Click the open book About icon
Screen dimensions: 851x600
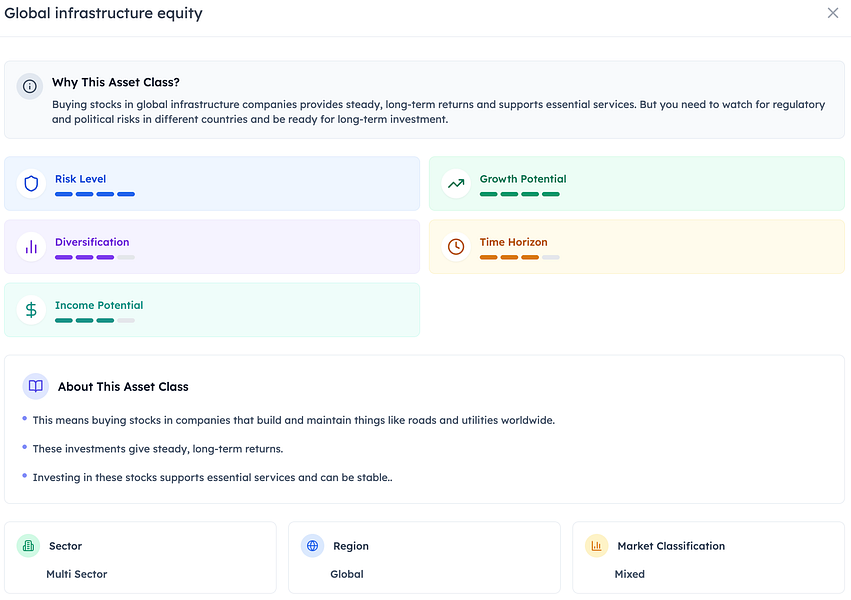pyautogui.click(x=36, y=386)
